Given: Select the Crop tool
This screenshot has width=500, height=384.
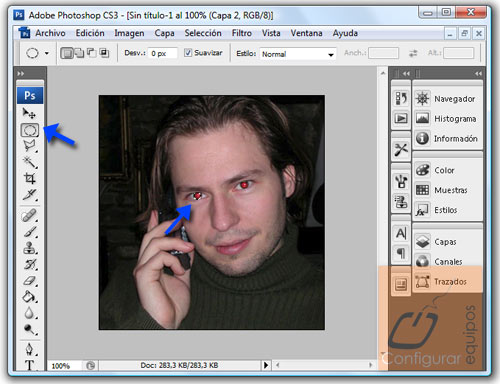Looking at the screenshot, I should [x=30, y=178].
